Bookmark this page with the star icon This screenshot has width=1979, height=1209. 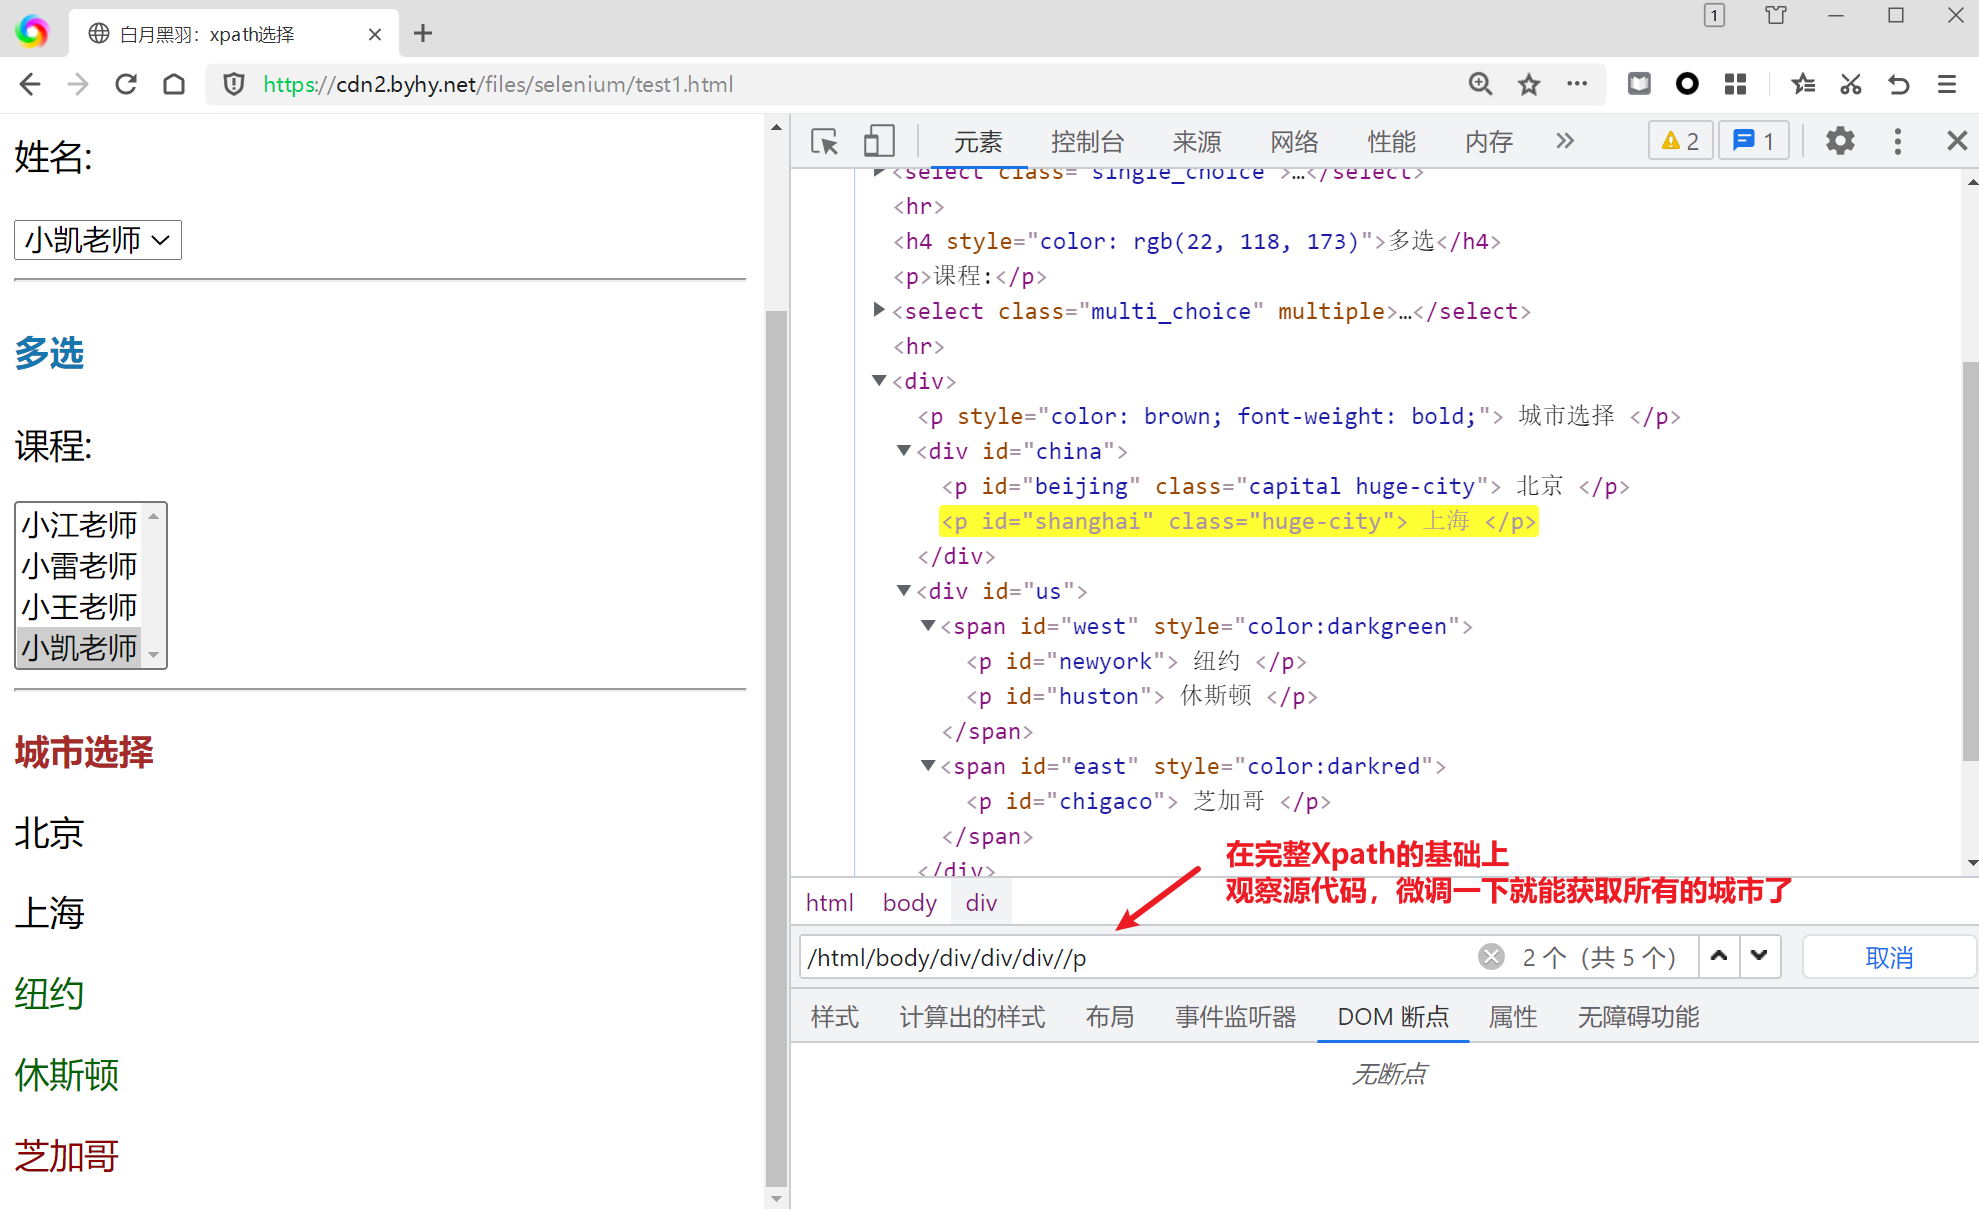[1529, 85]
